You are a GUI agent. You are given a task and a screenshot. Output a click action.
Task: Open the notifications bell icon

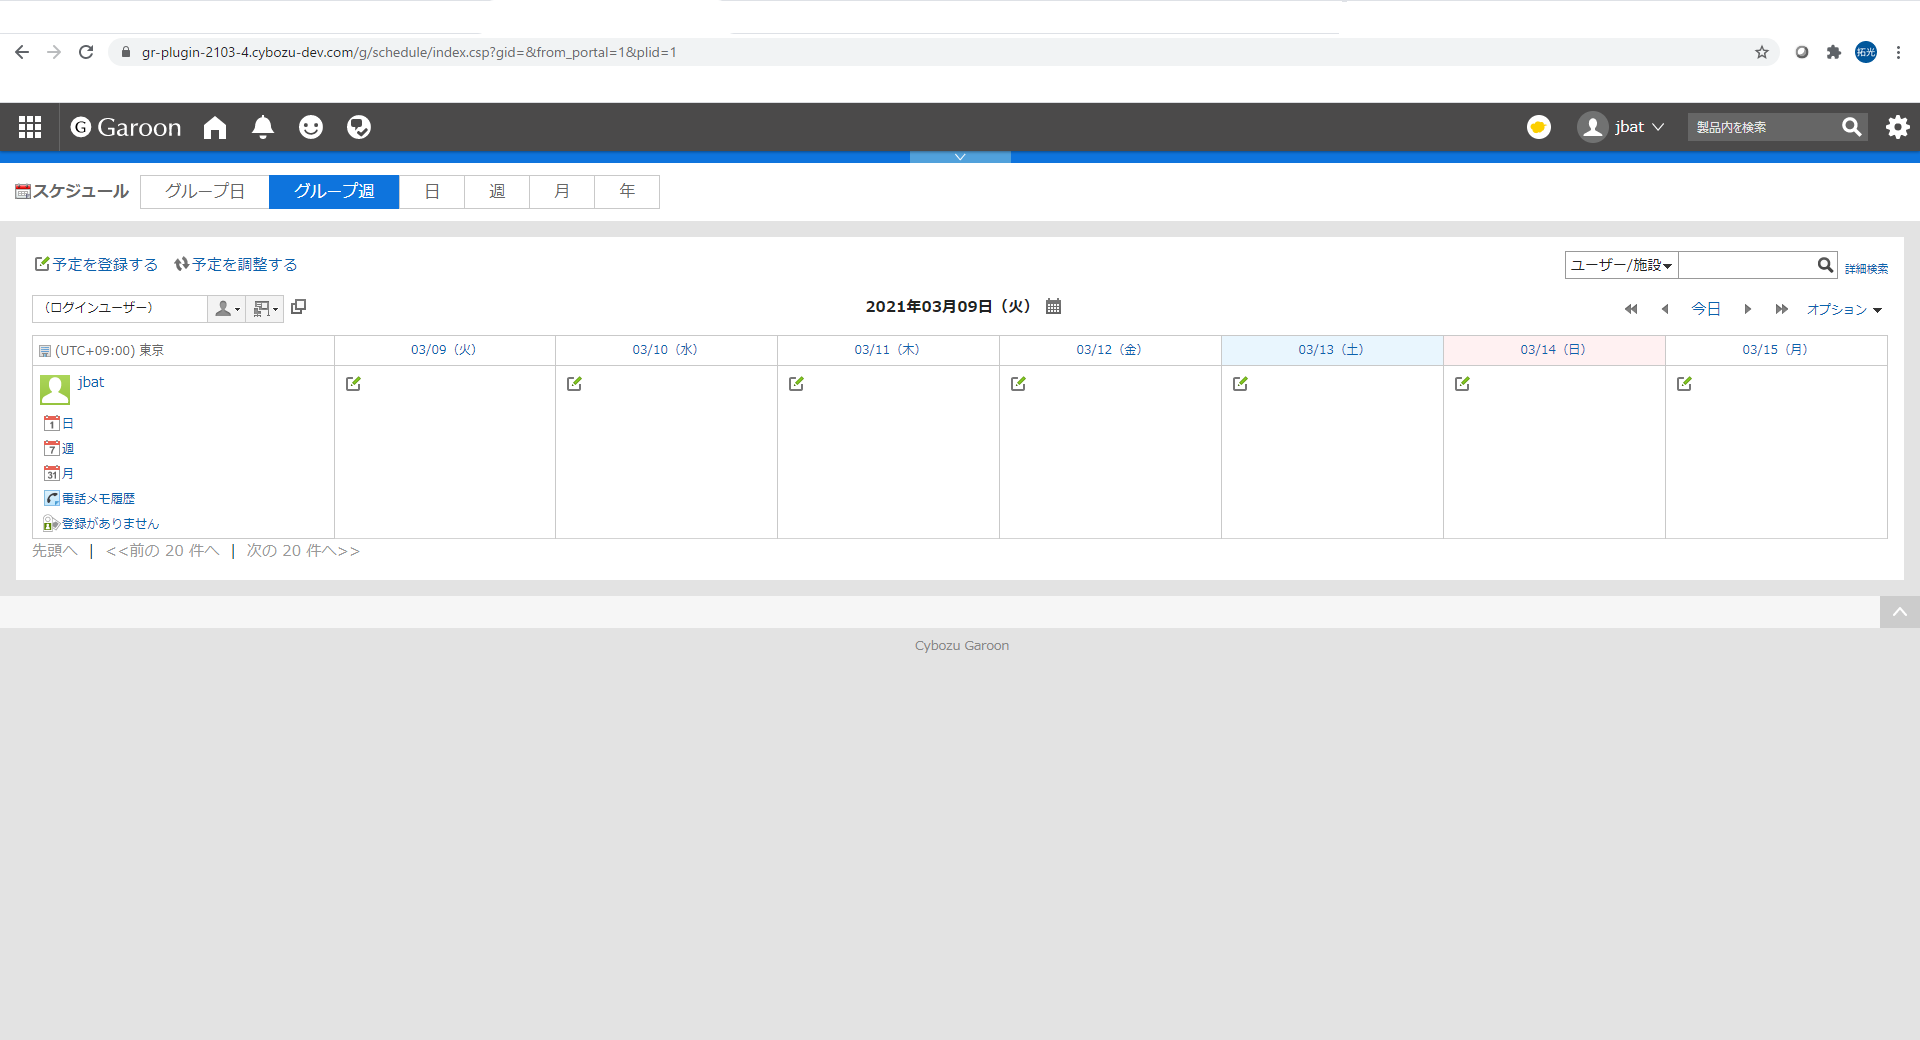click(x=263, y=127)
